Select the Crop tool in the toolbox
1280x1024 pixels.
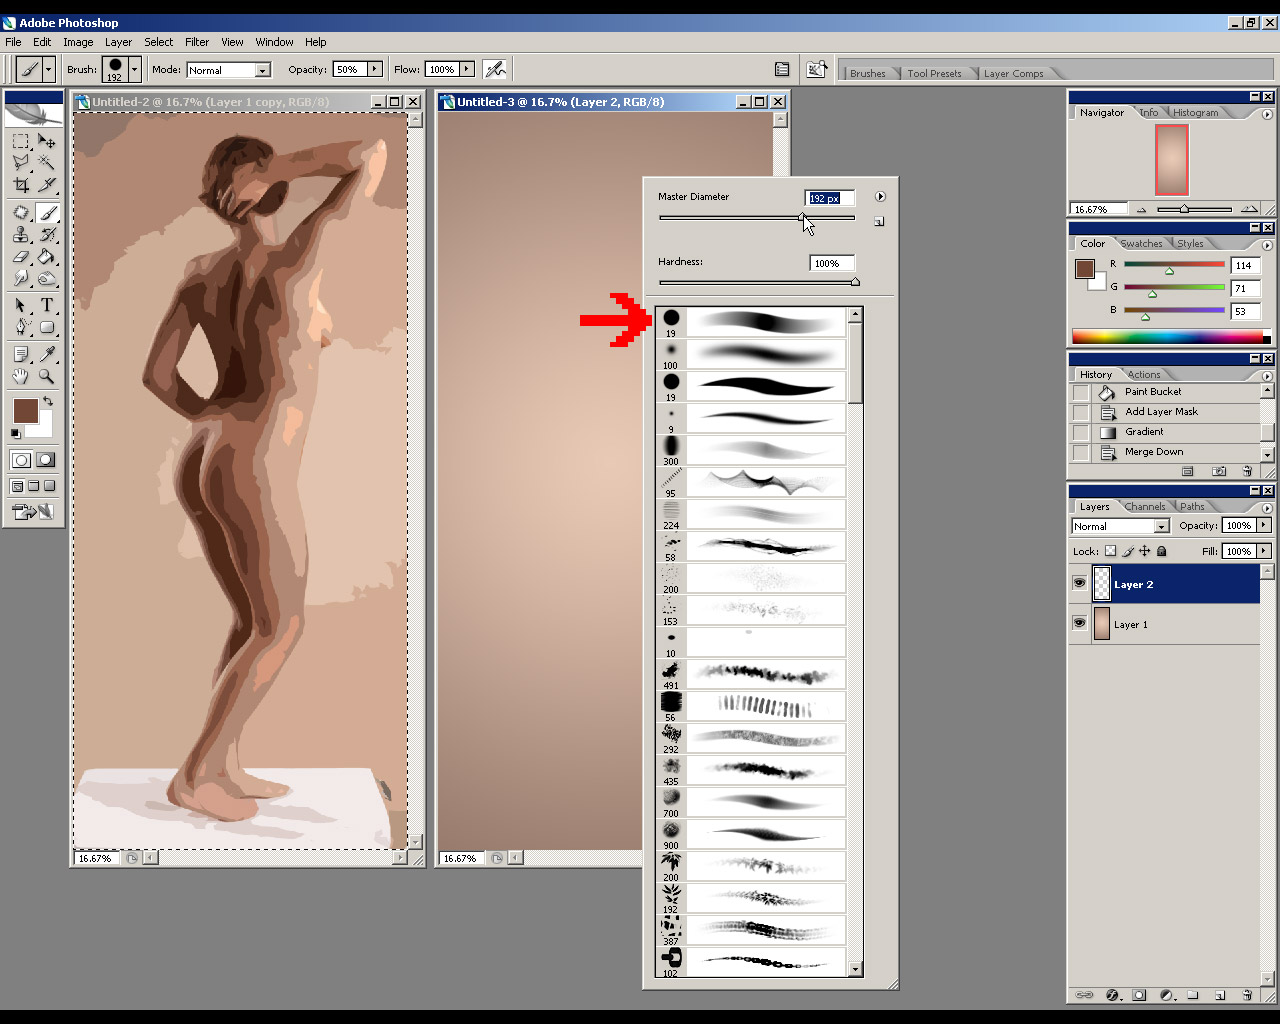click(x=21, y=185)
